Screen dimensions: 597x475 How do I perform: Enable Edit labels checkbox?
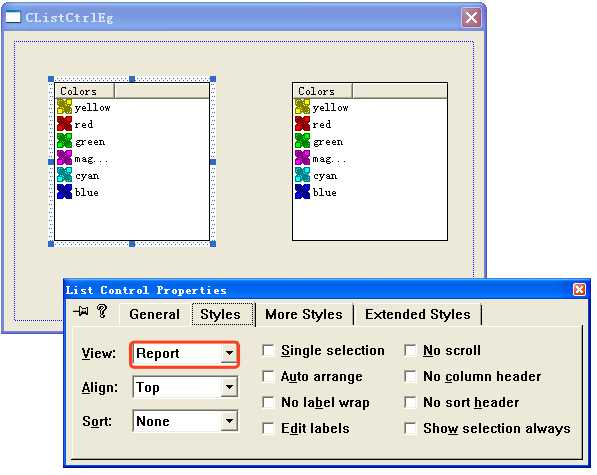[x=268, y=428]
